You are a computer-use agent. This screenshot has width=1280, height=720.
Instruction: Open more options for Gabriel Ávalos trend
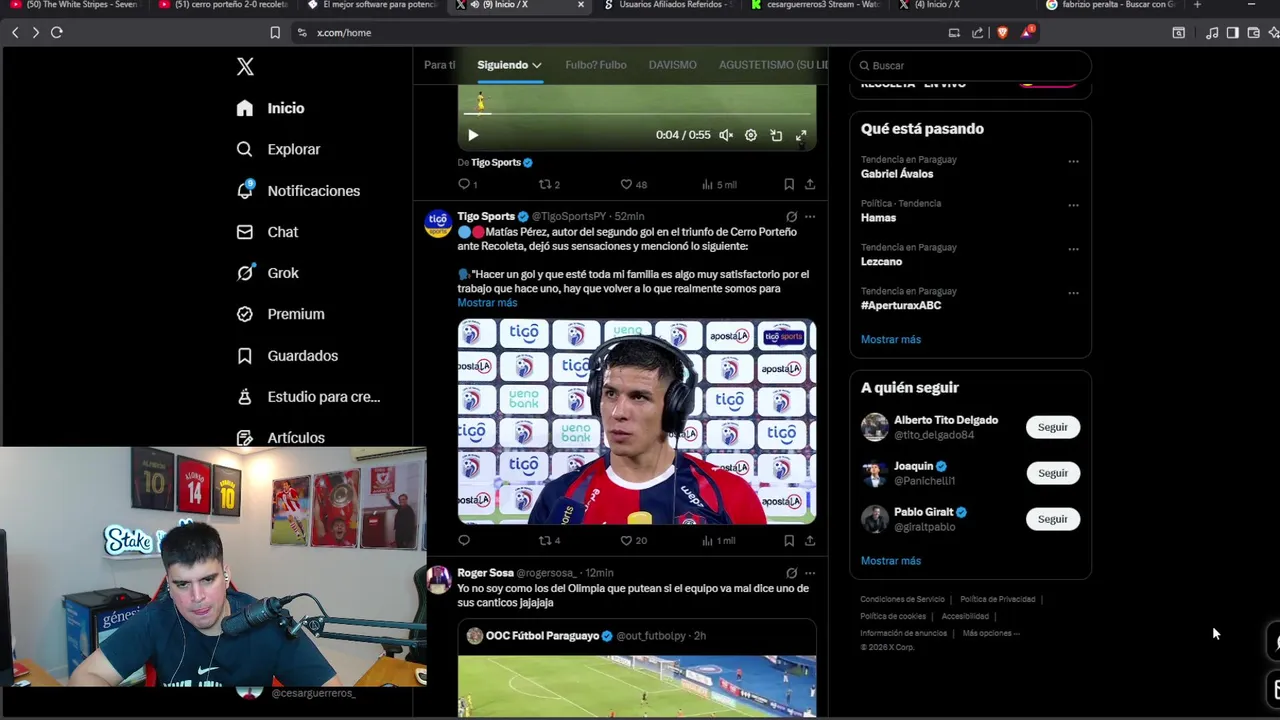tap(1073, 161)
